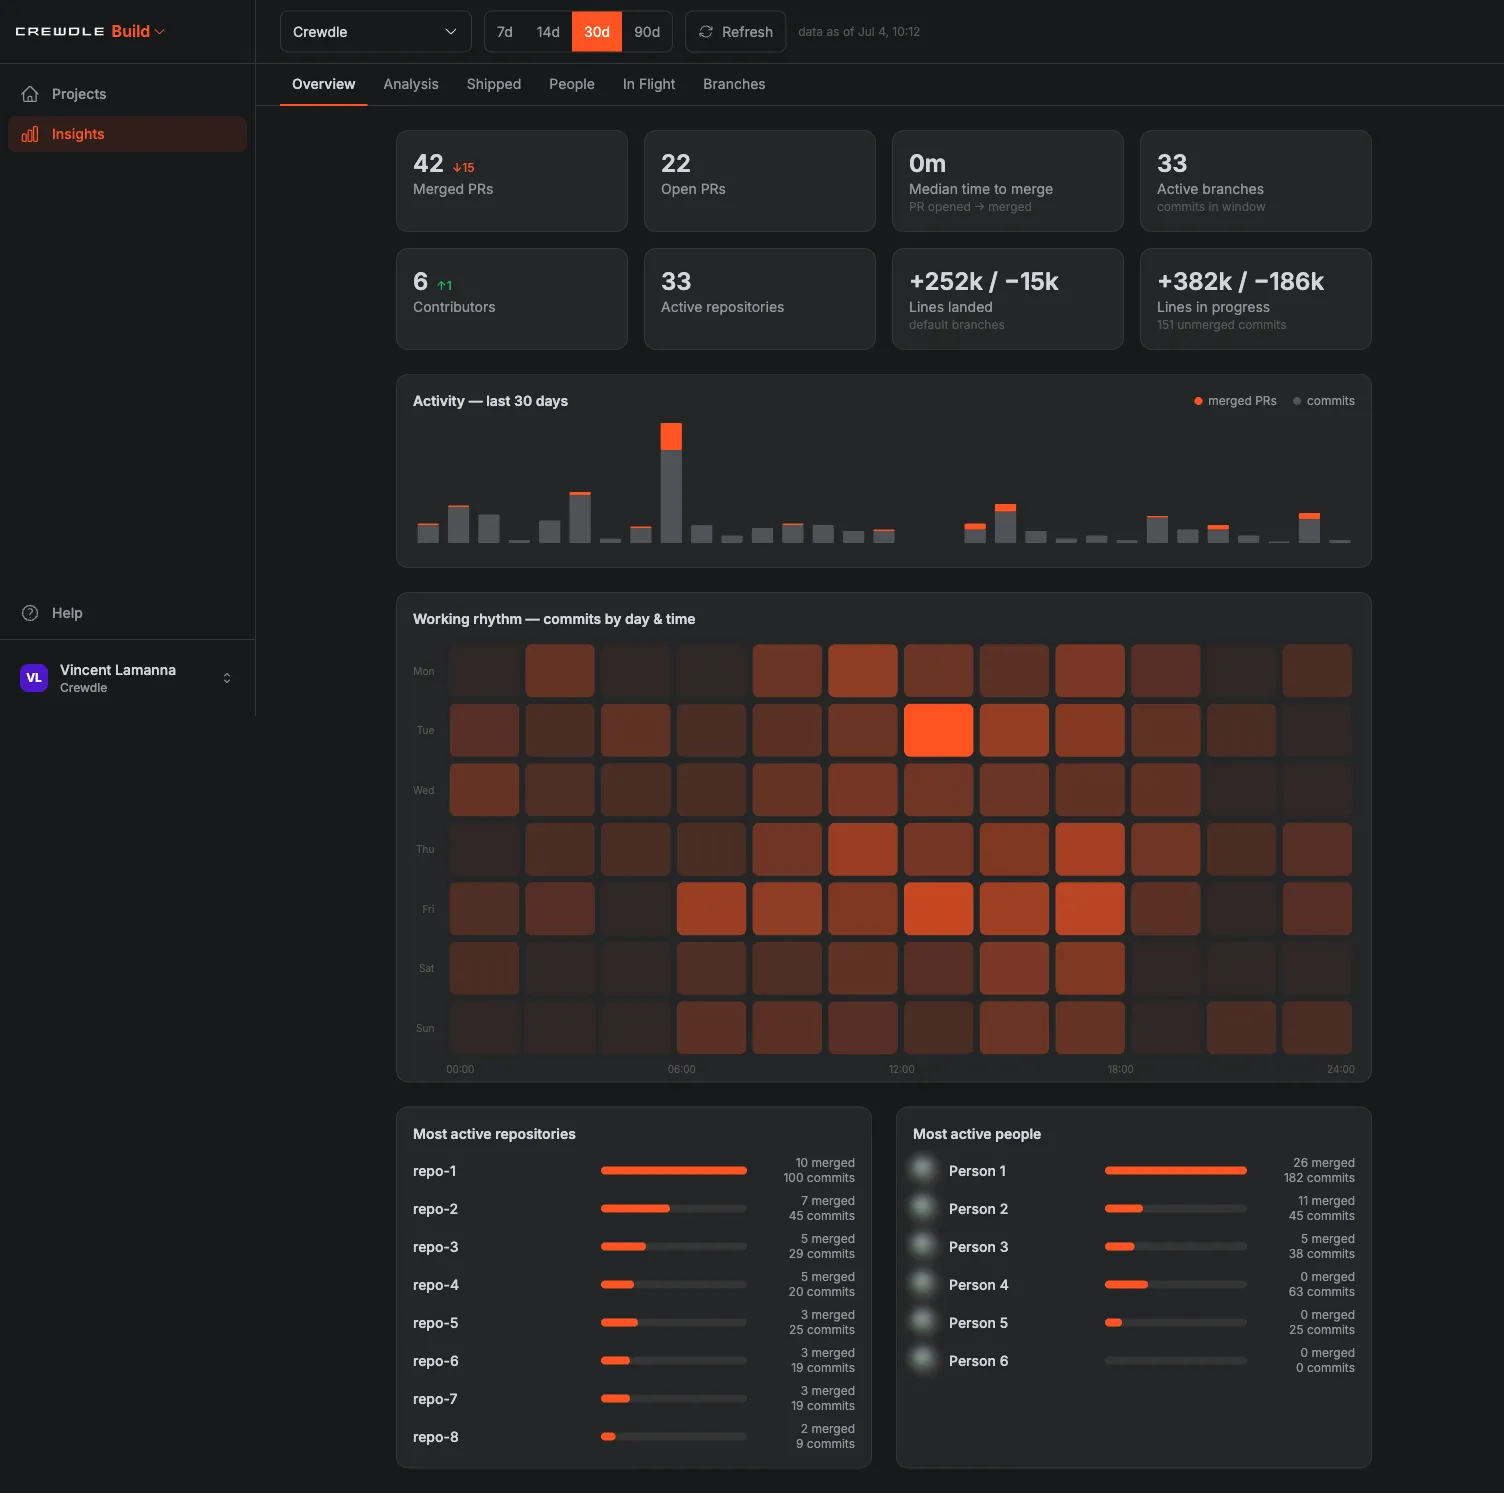
Task: Open the Shipped tab
Action: (x=494, y=84)
